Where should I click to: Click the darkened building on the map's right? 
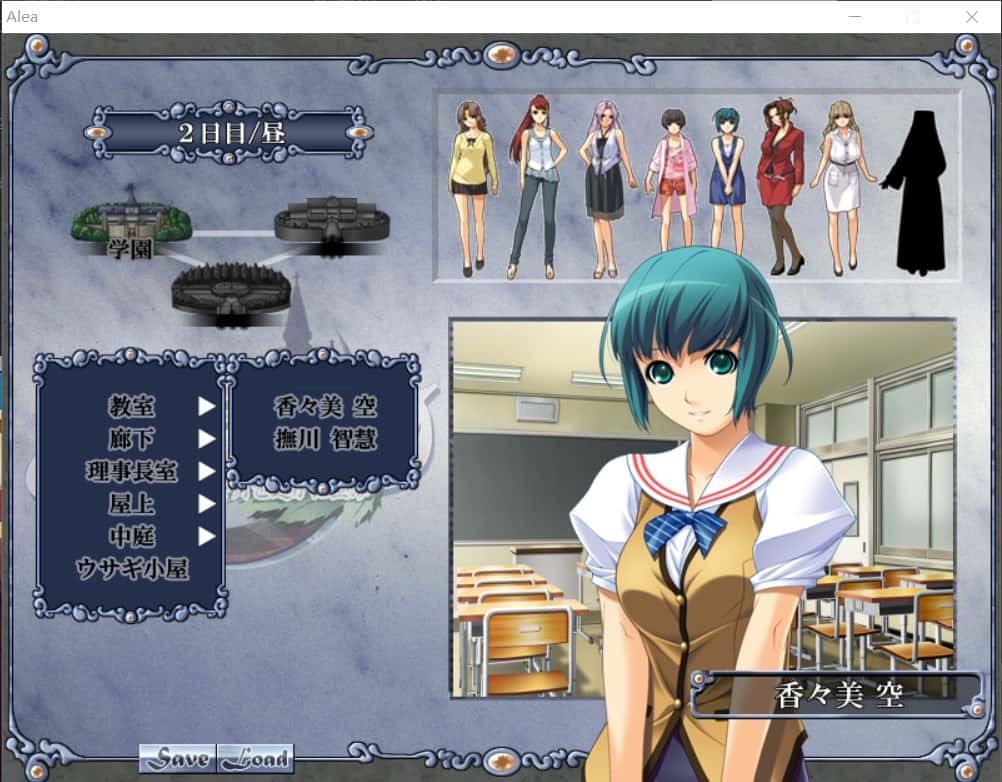tap(332, 225)
